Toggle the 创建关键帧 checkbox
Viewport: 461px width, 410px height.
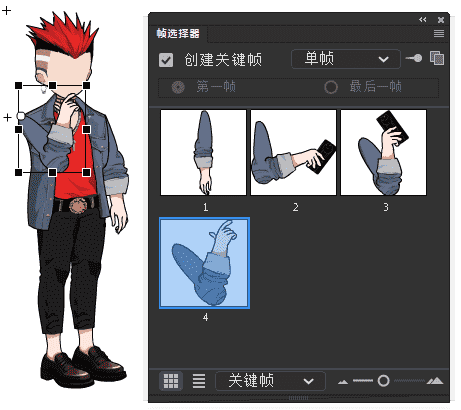[166, 60]
